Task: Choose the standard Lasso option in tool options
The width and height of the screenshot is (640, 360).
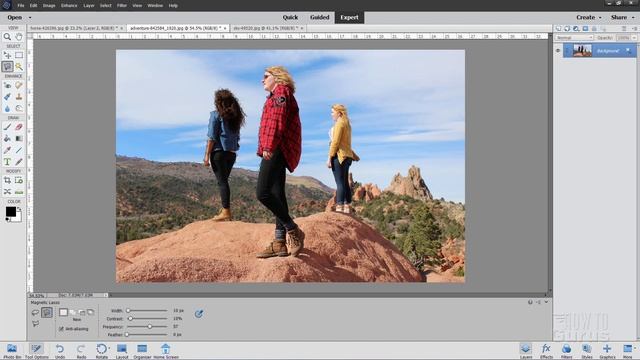Action: pos(35,313)
